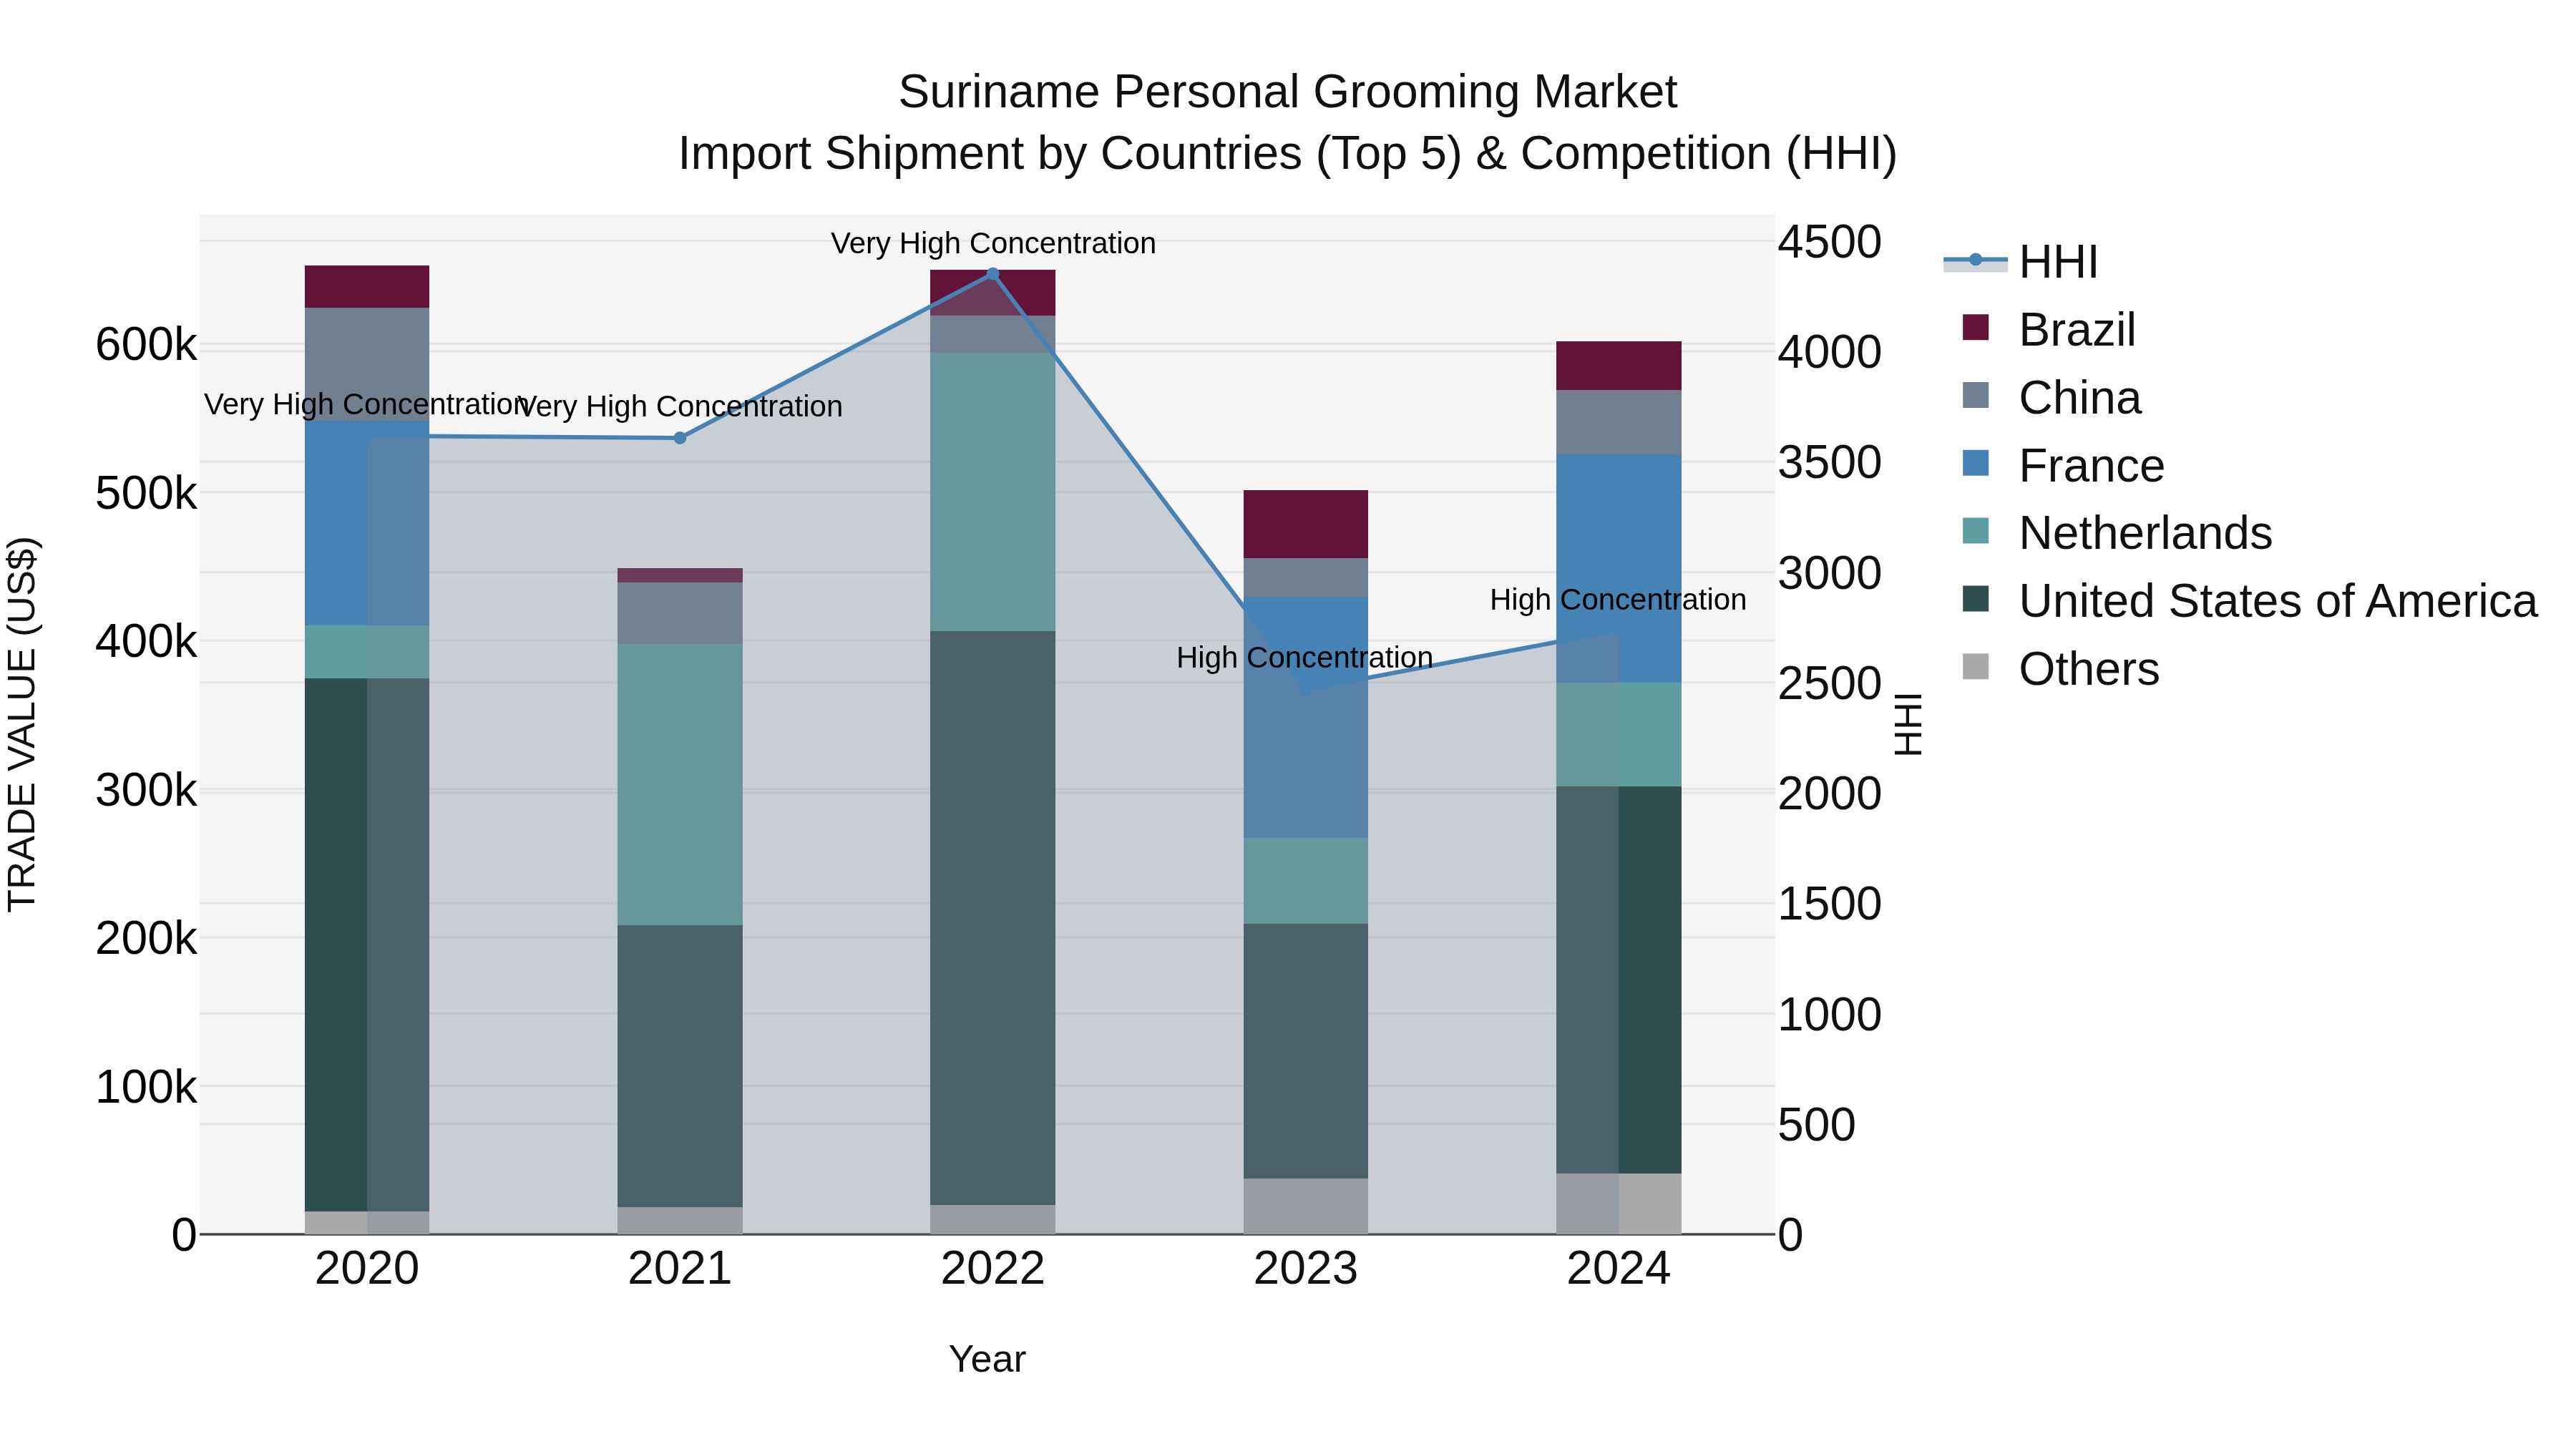Click the Others gray legend swatch

[x=1976, y=666]
